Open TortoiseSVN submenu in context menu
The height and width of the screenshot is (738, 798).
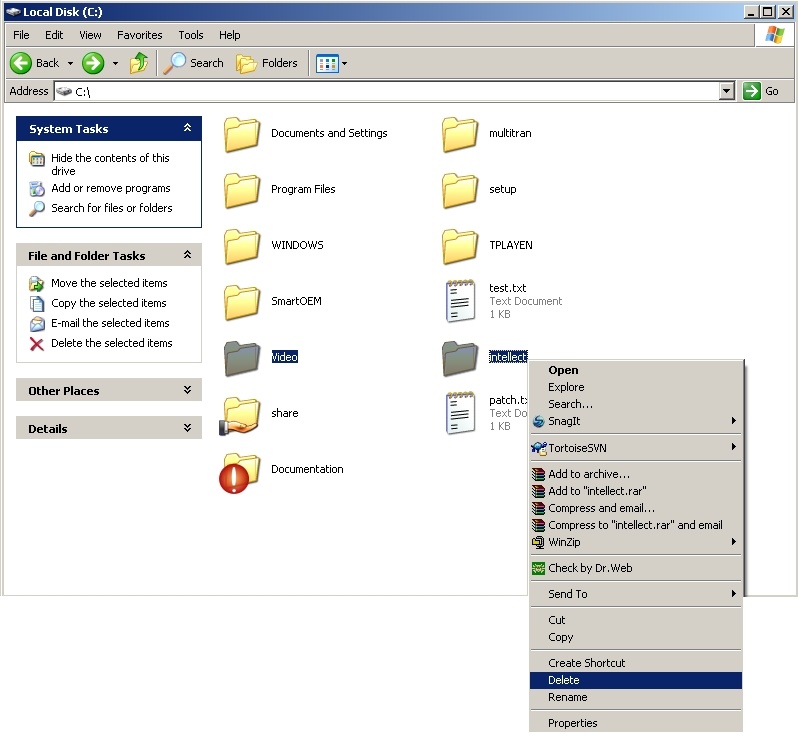pyautogui.click(x=577, y=447)
